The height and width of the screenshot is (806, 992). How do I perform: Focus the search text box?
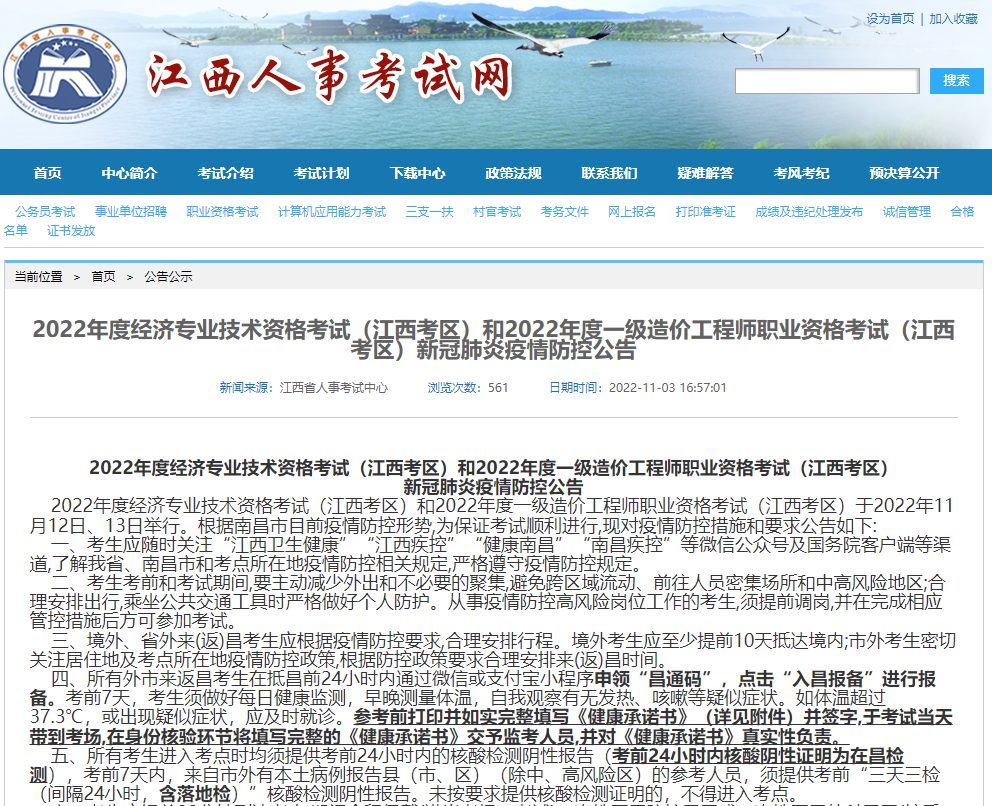point(826,81)
